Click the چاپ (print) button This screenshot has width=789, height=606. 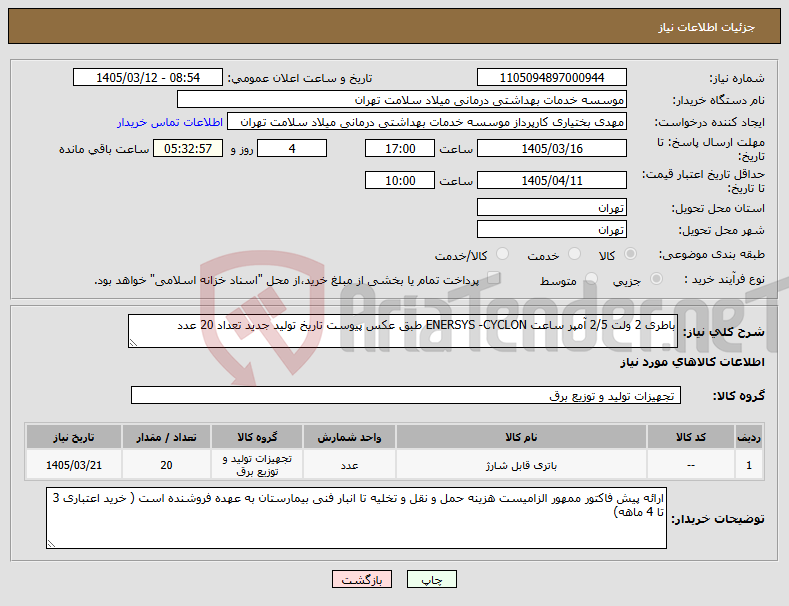coord(431,579)
